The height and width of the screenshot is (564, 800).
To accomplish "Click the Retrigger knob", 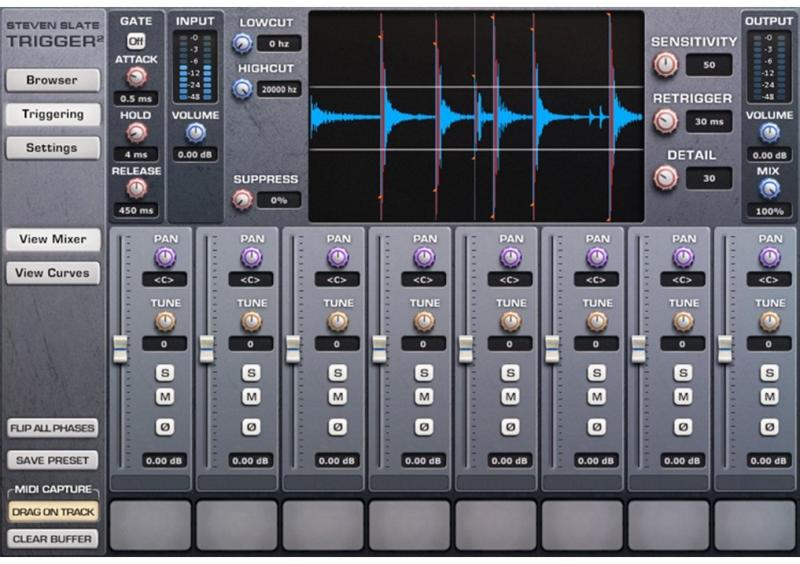I will (666, 121).
